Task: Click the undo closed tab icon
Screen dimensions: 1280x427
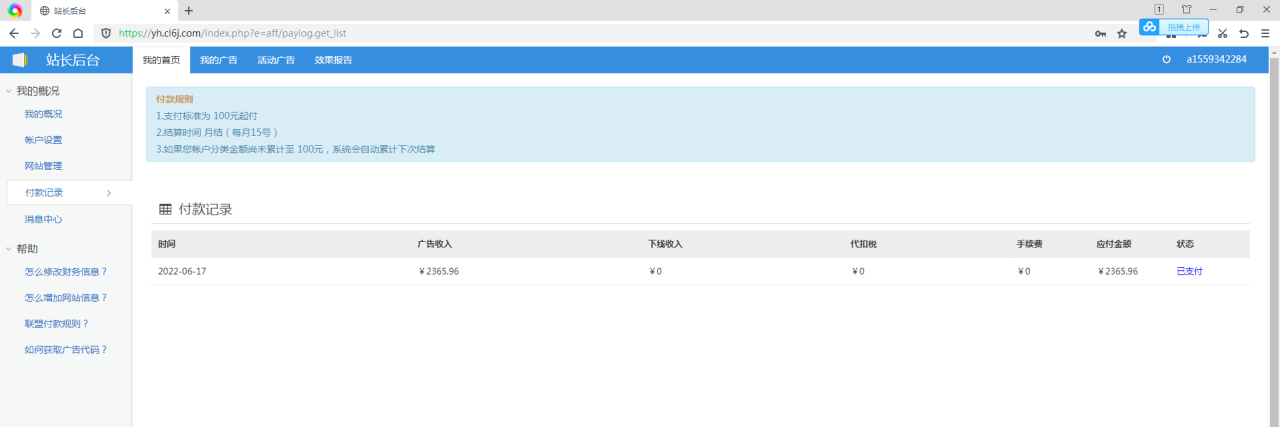Action: click(1243, 33)
